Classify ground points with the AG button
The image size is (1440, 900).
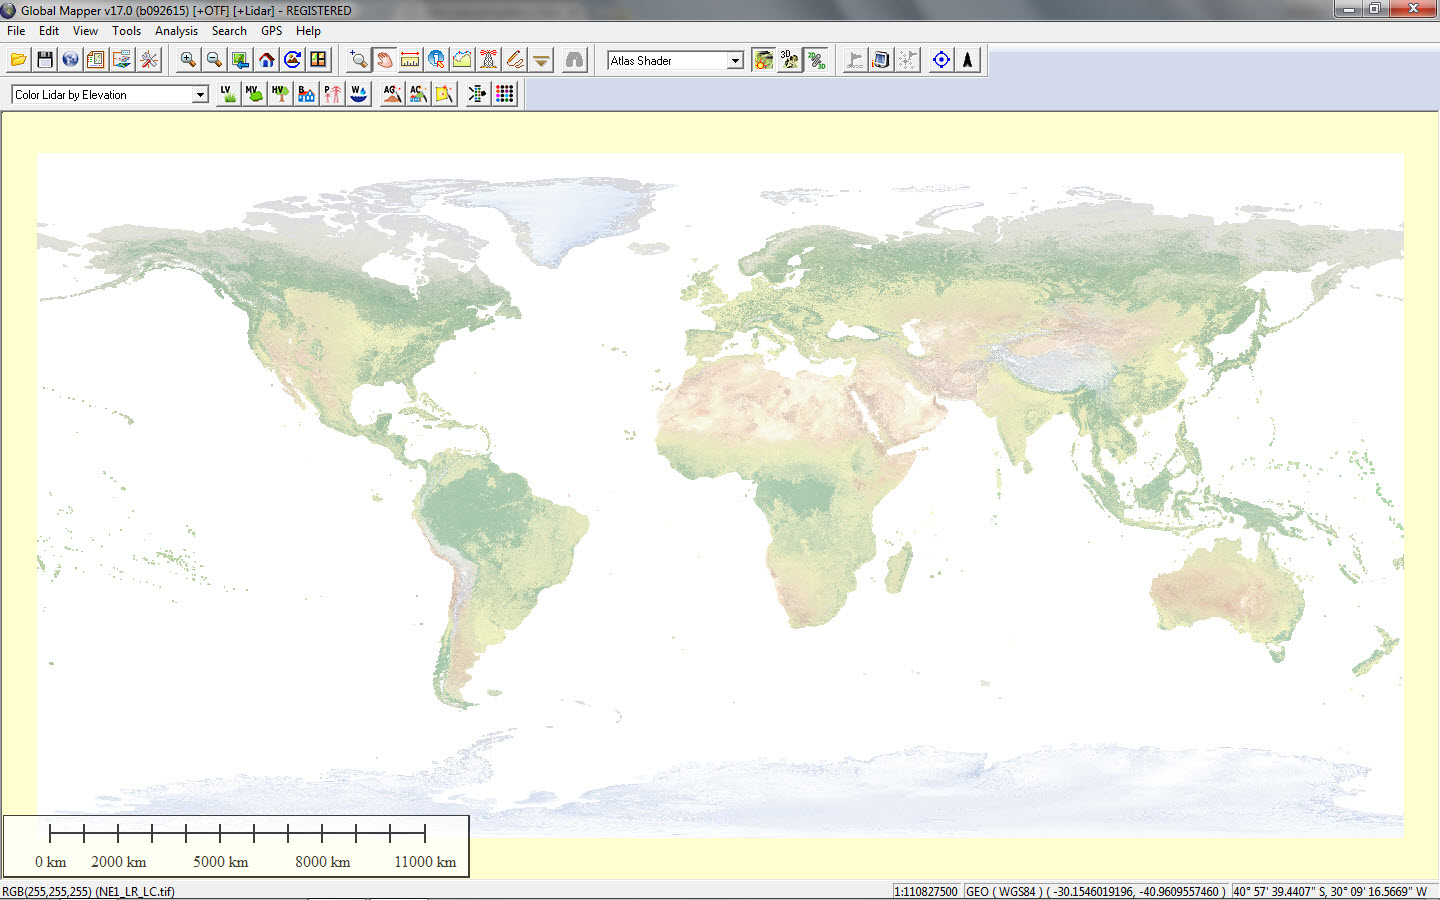pos(391,93)
